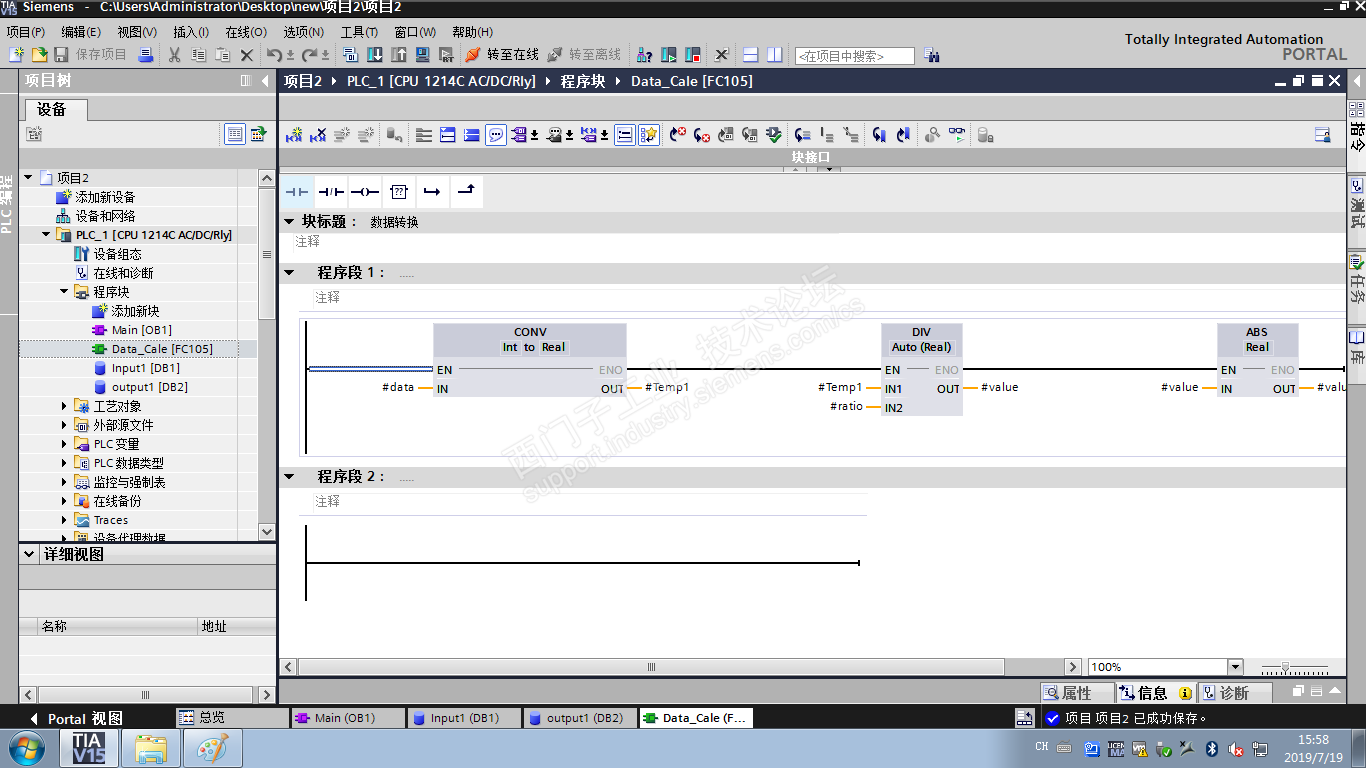Expand the PLC变量 folder
Screen dimensions: 1366x768
pyautogui.click(x=65, y=444)
